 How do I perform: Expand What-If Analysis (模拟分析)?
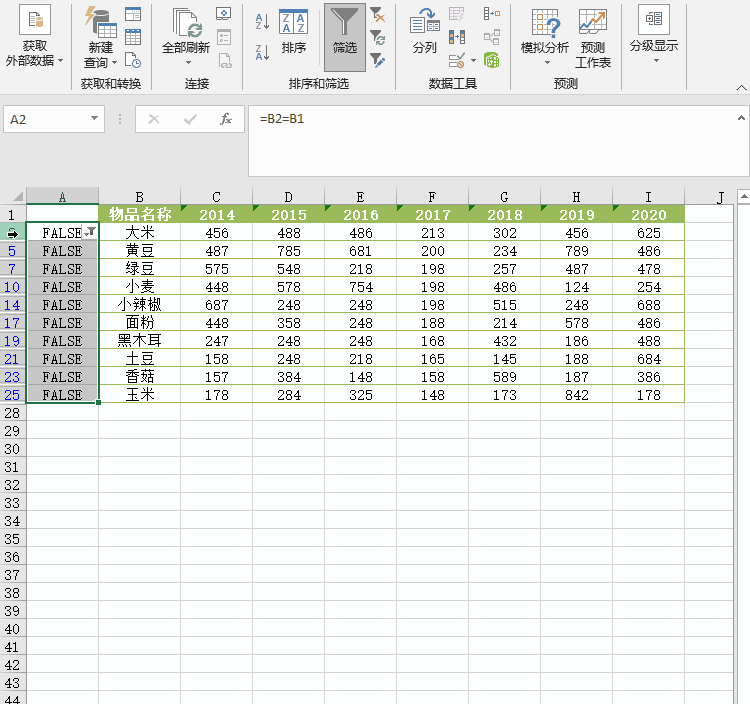coord(545,37)
